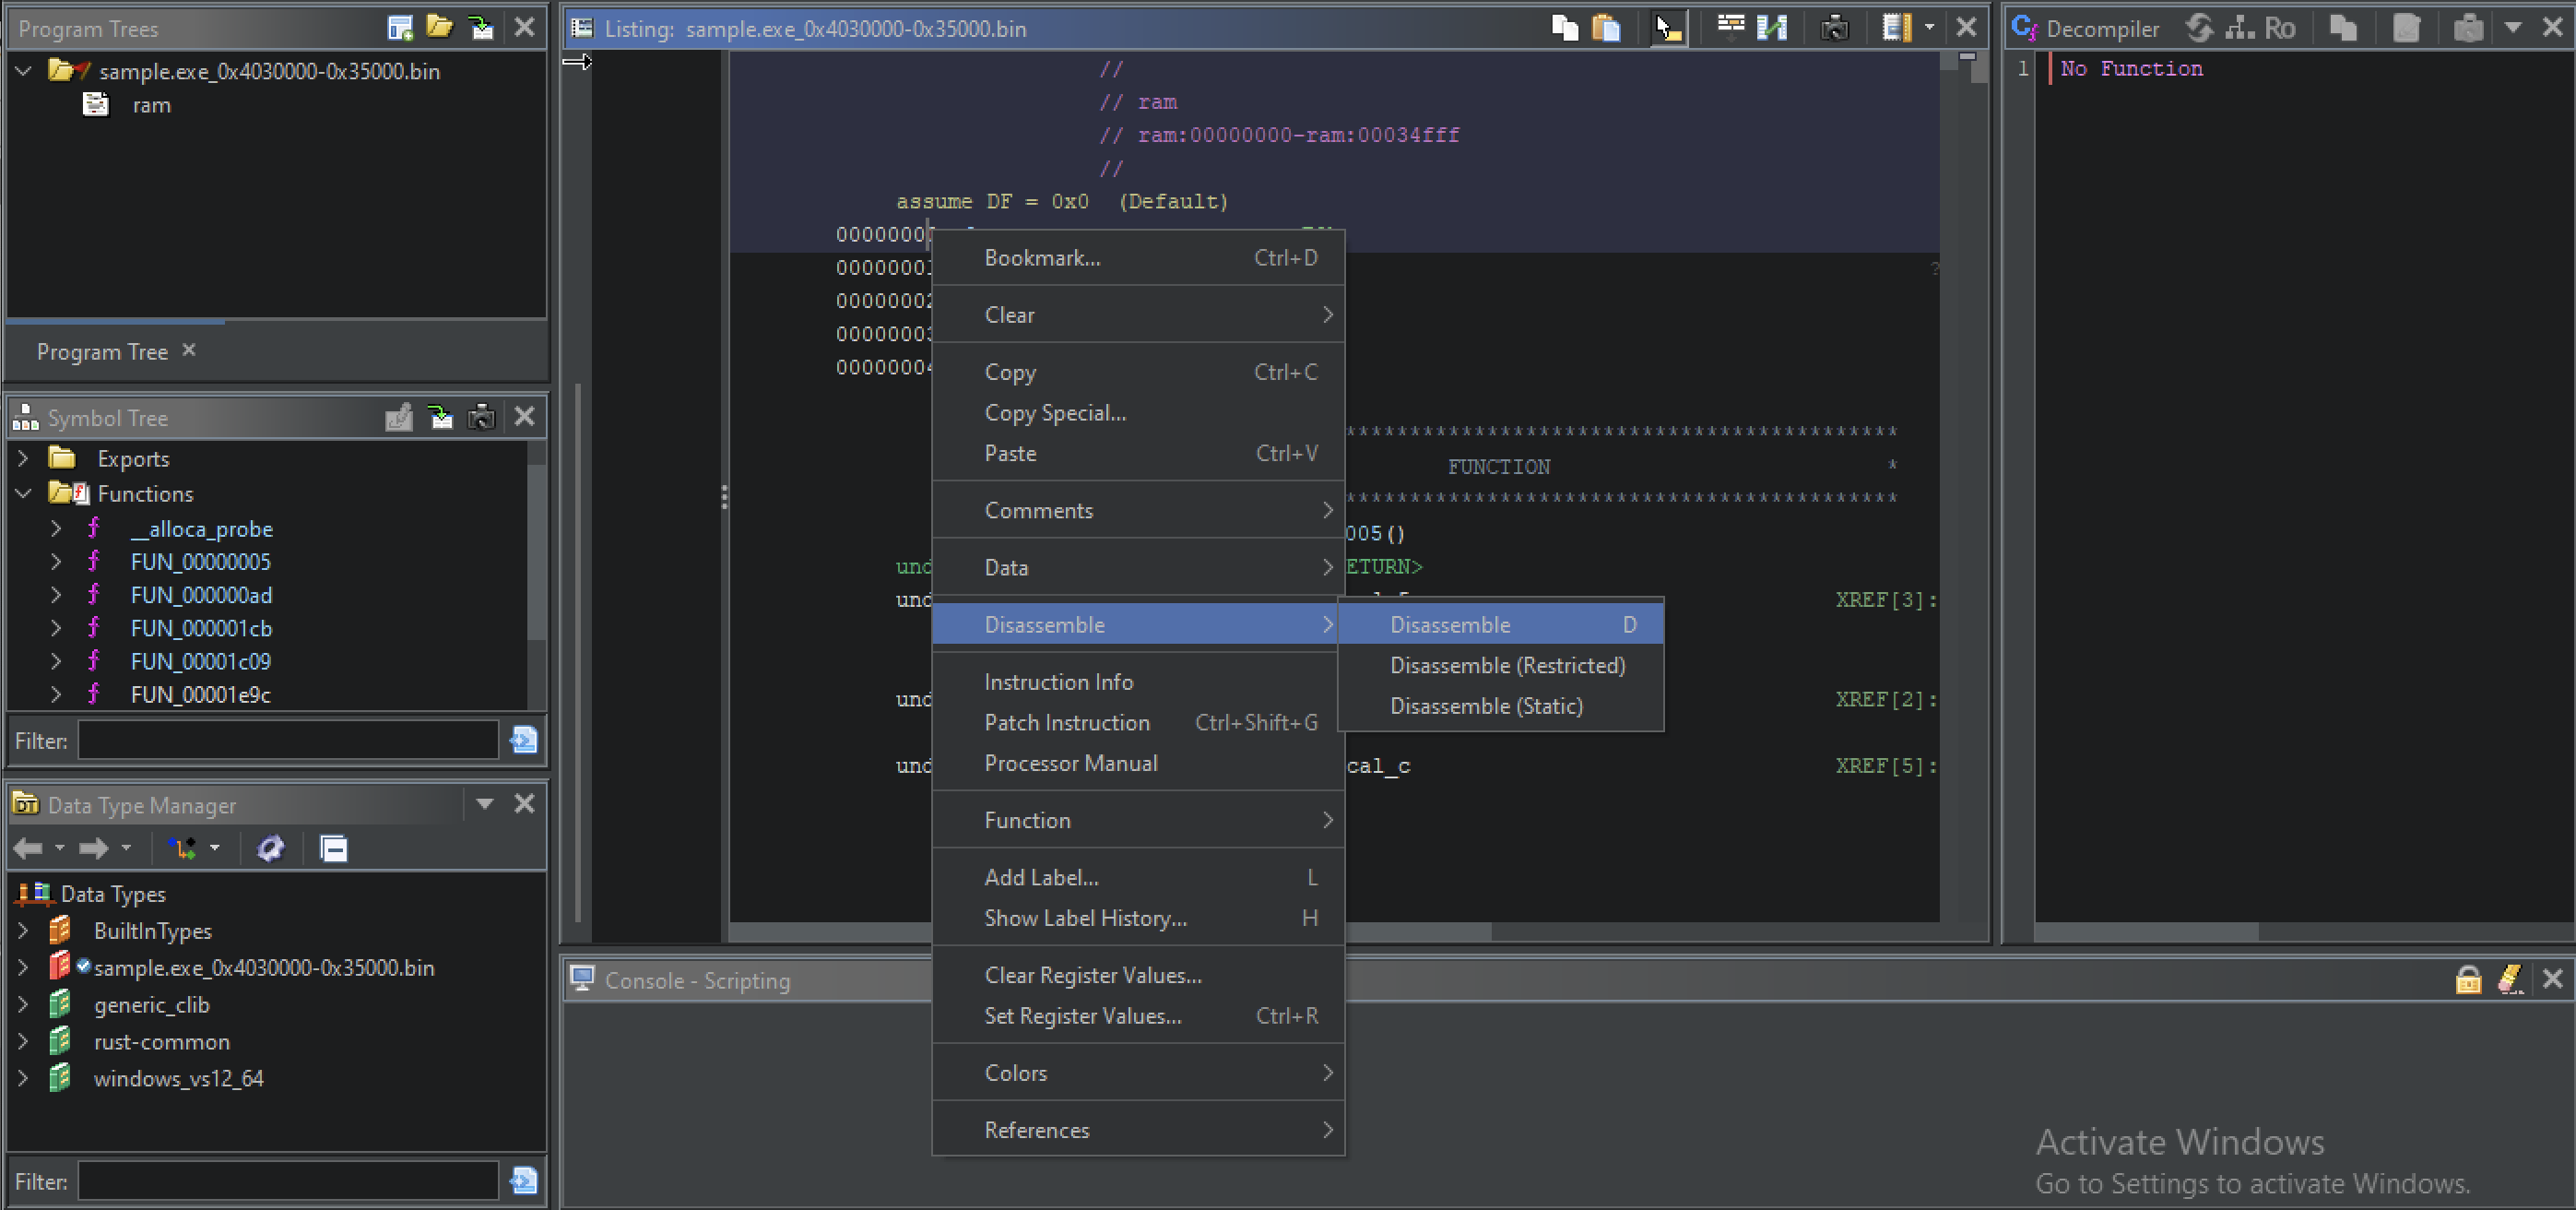
Task: Select Disassemble (Restricted) submenu entry
Action: point(1501,665)
